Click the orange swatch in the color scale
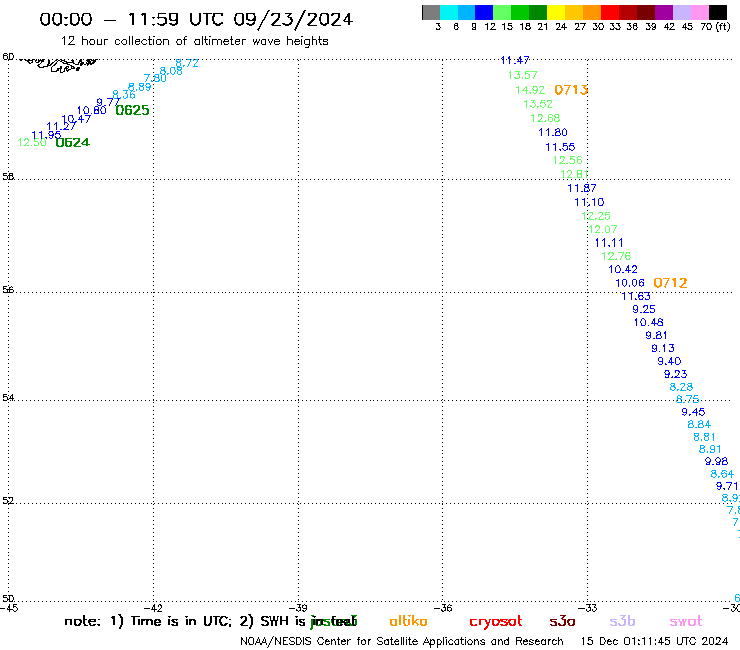 592,12
